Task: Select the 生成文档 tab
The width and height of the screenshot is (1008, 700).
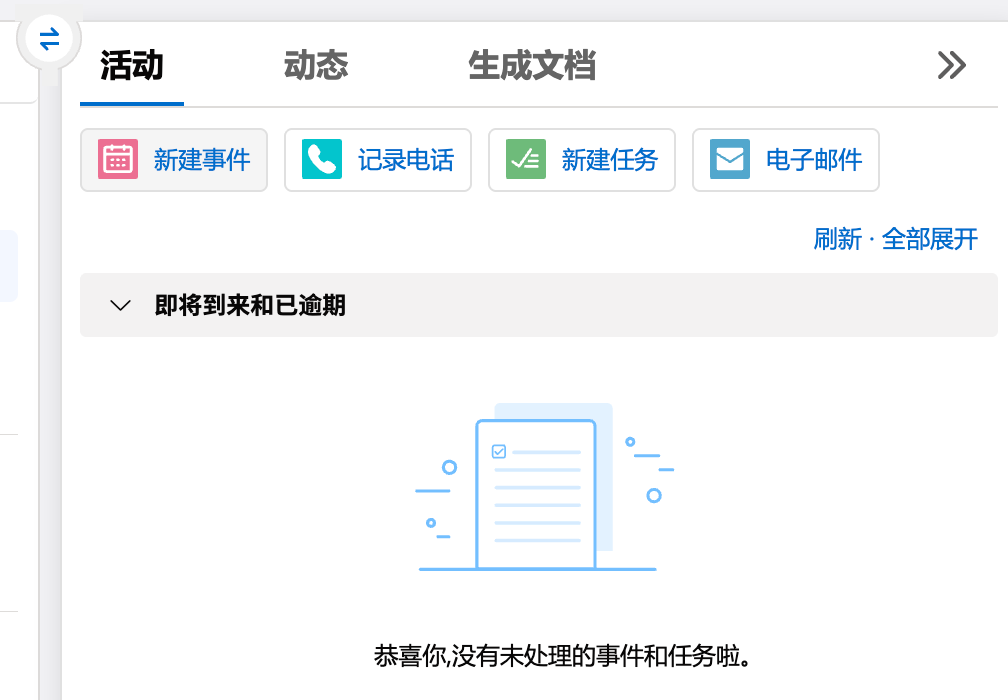Action: 532,66
